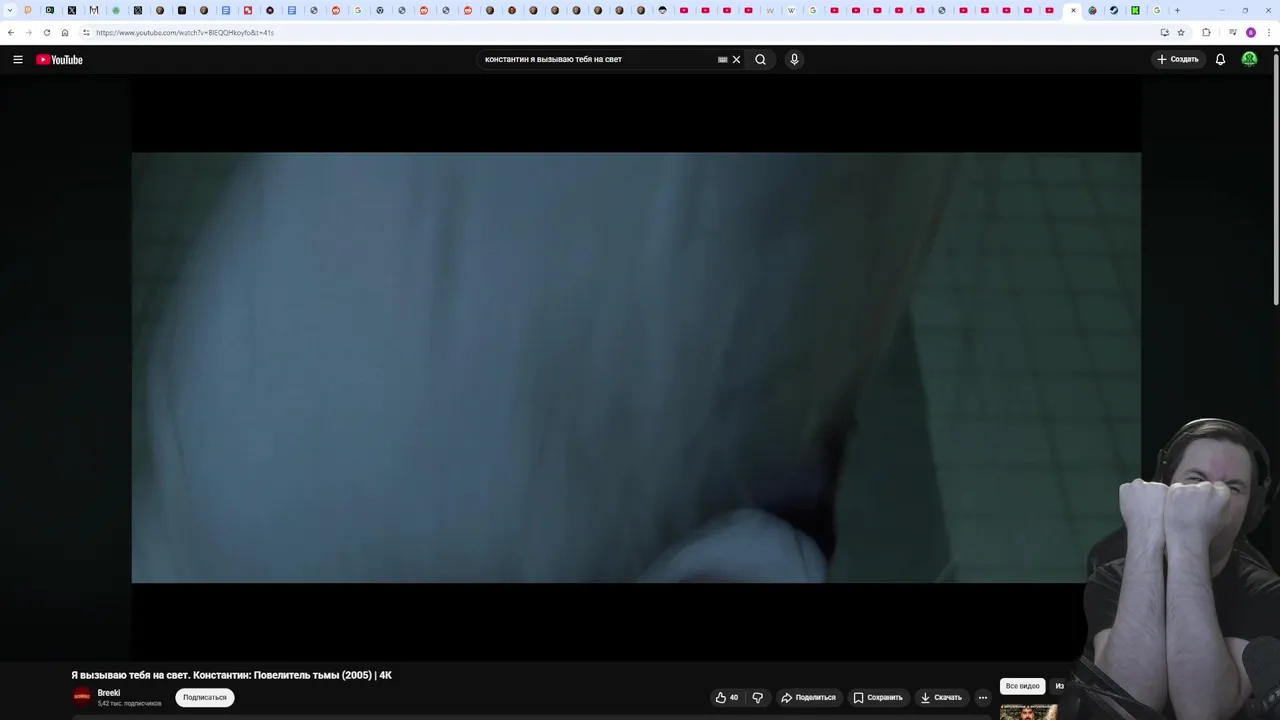Bookmark this page with the star
This screenshot has width=1280, height=720.
click(x=1181, y=33)
